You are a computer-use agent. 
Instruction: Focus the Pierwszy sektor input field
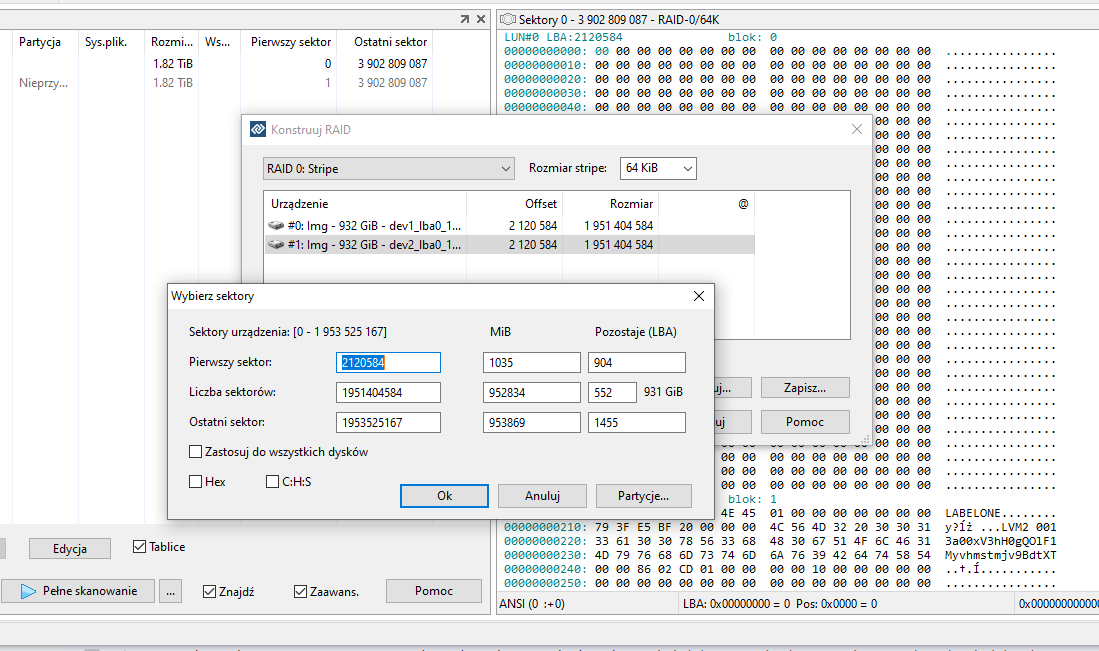click(x=388, y=362)
